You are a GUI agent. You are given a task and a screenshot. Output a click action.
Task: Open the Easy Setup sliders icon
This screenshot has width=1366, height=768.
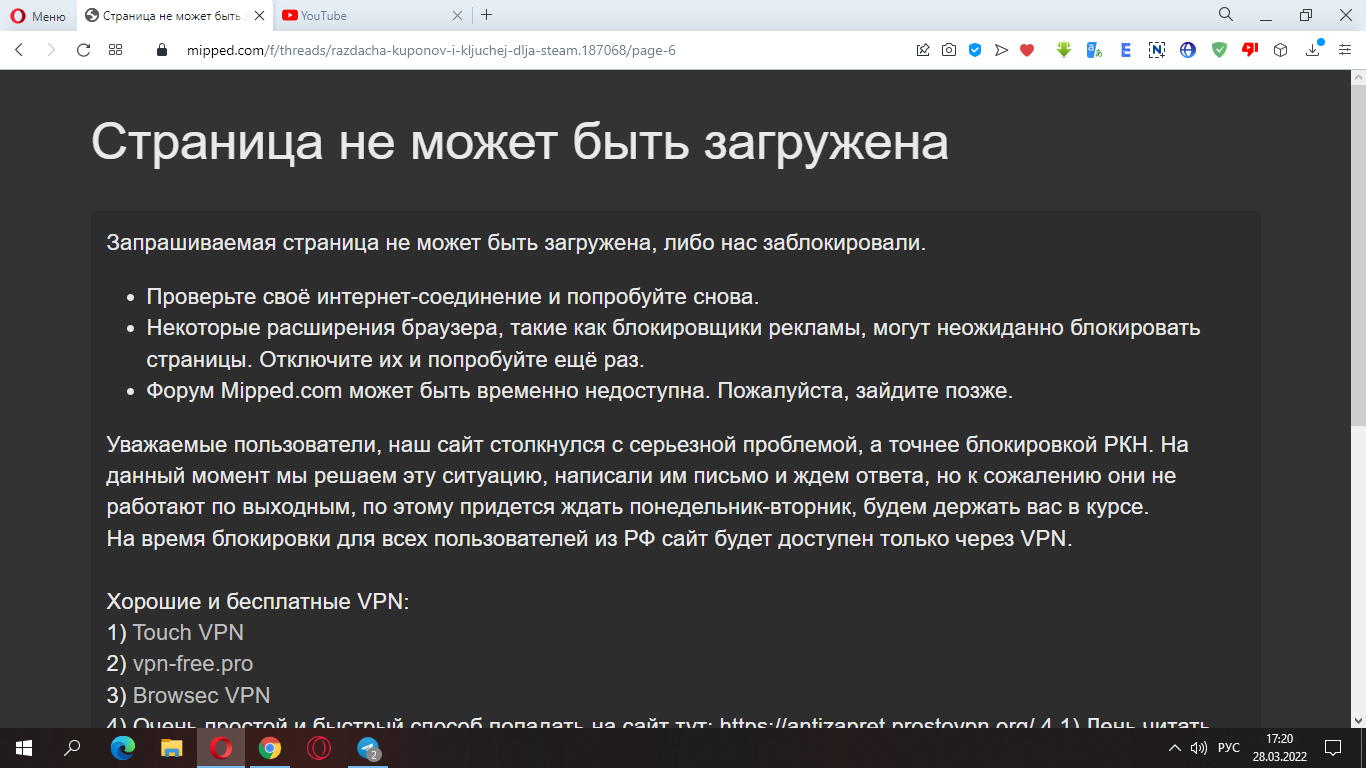coord(1345,50)
